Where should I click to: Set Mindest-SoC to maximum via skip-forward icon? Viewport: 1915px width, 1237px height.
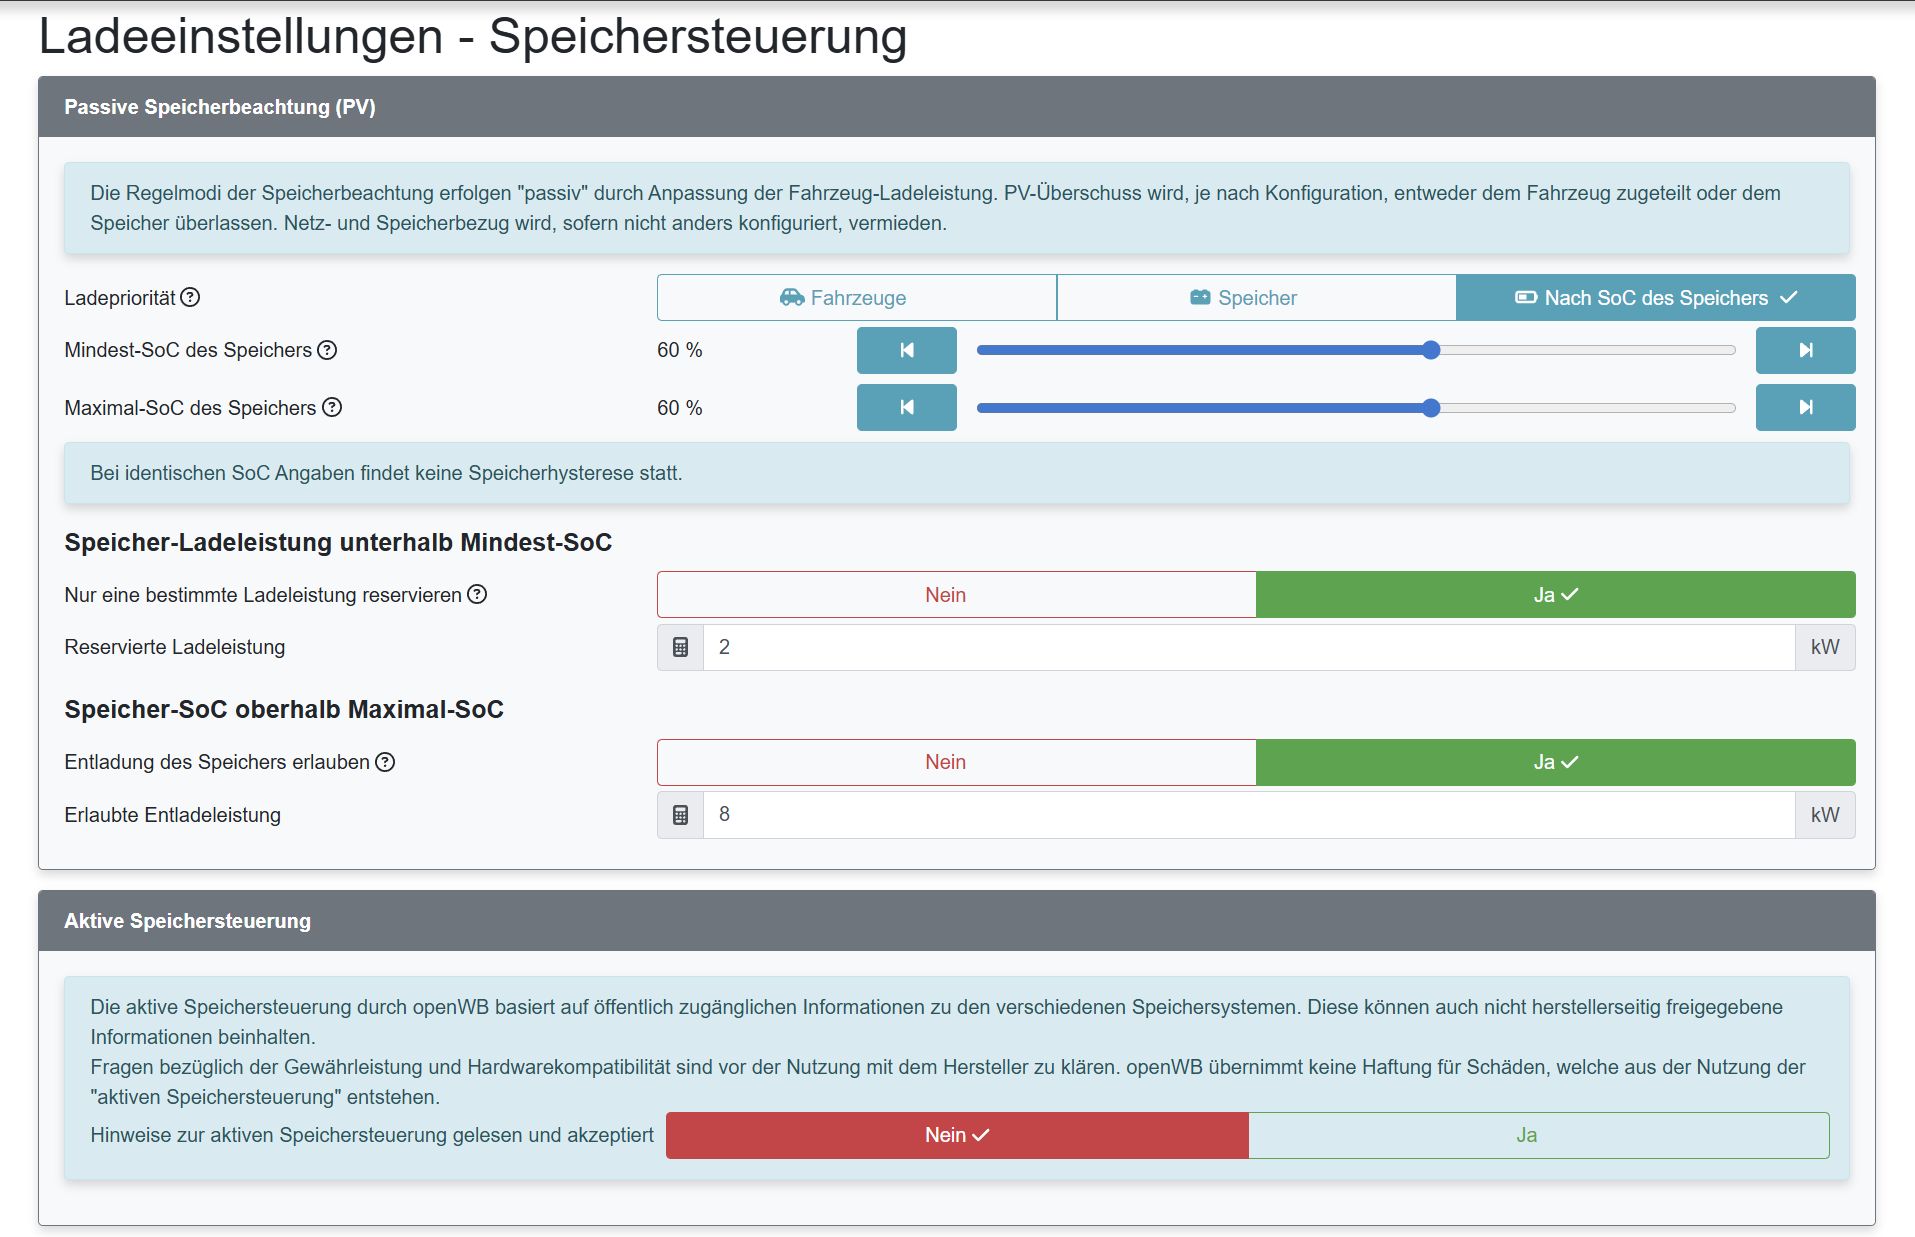coord(1805,350)
